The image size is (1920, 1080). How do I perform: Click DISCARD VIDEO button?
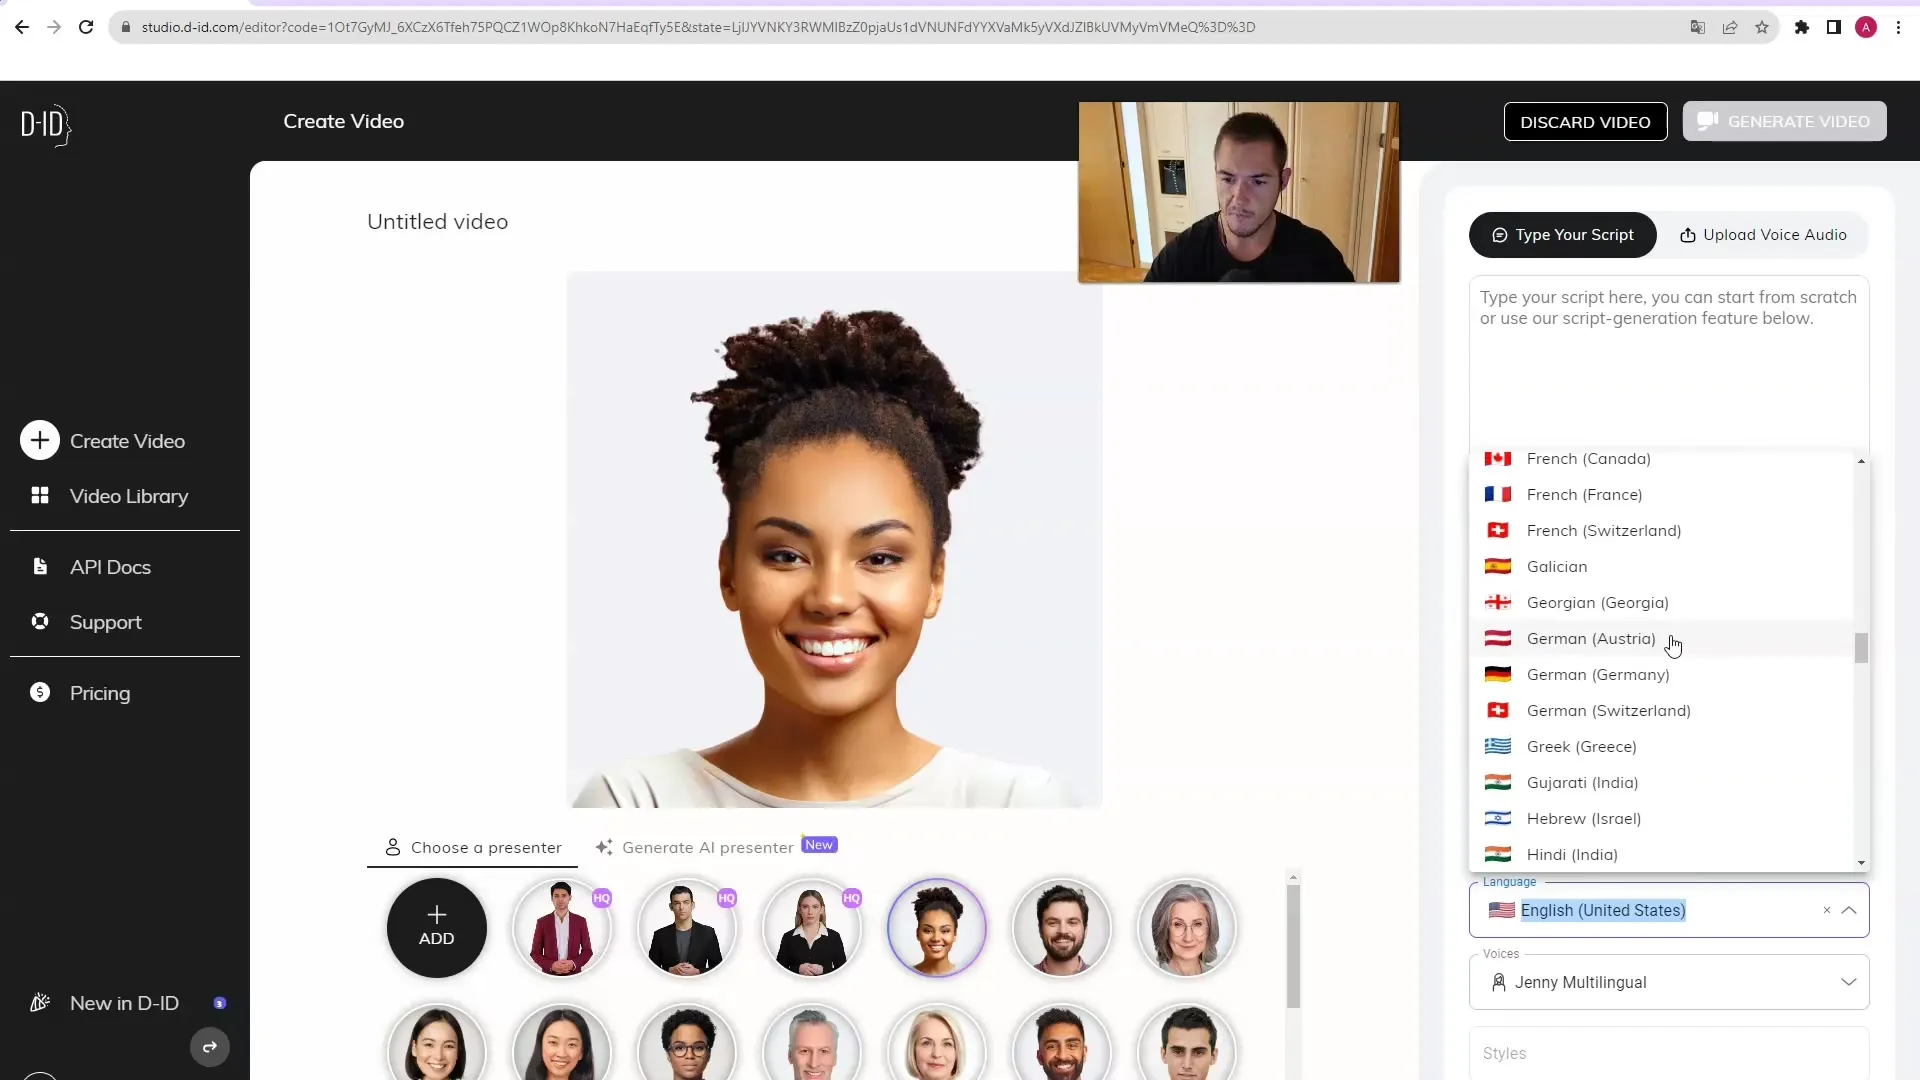pyautogui.click(x=1585, y=120)
